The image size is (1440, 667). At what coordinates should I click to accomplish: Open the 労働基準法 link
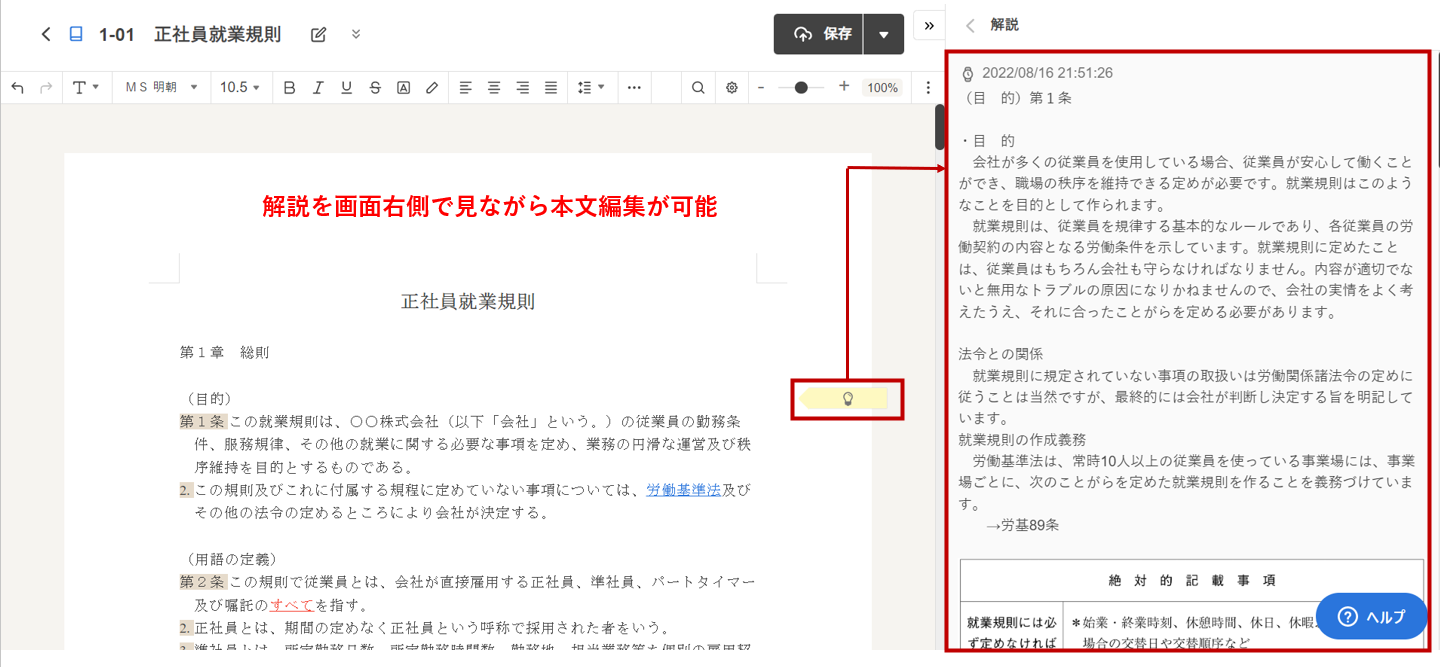coord(683,490)
